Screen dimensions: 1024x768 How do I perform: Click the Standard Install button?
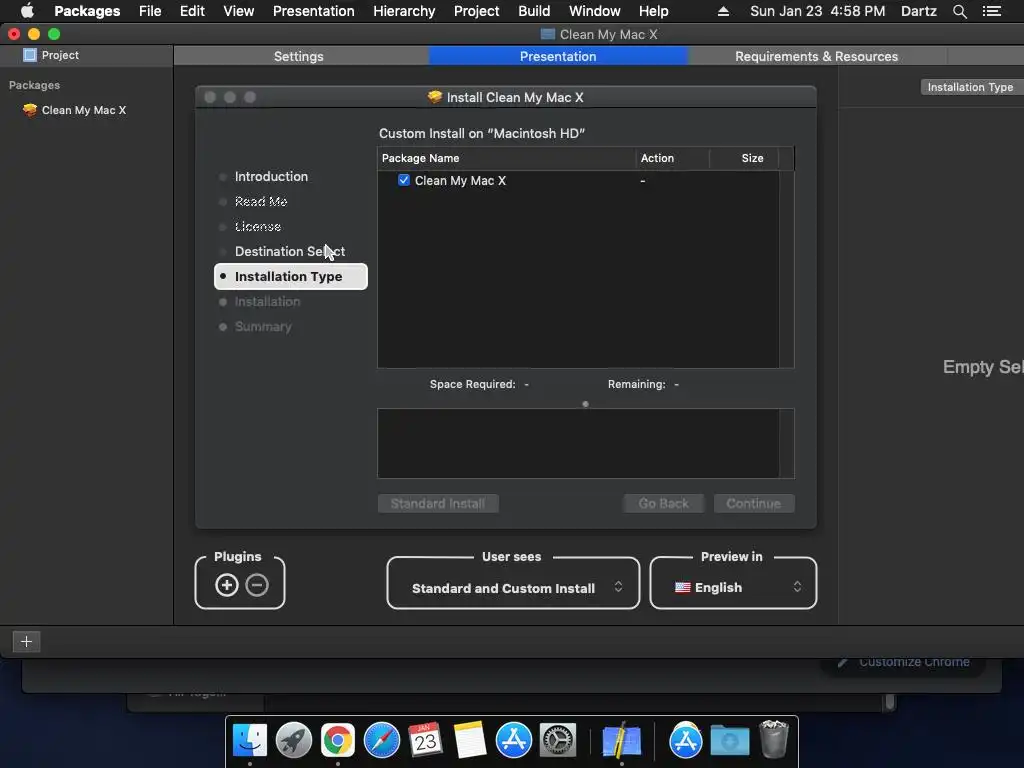438,504
